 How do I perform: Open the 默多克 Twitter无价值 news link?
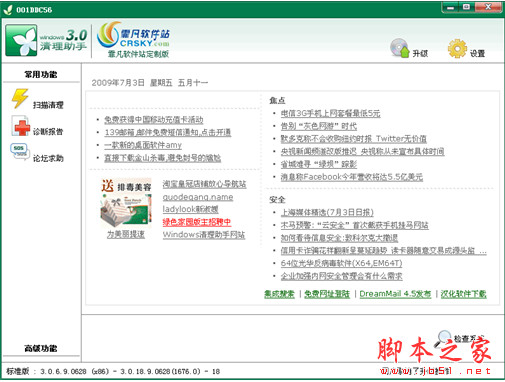[x=354, y=139]
